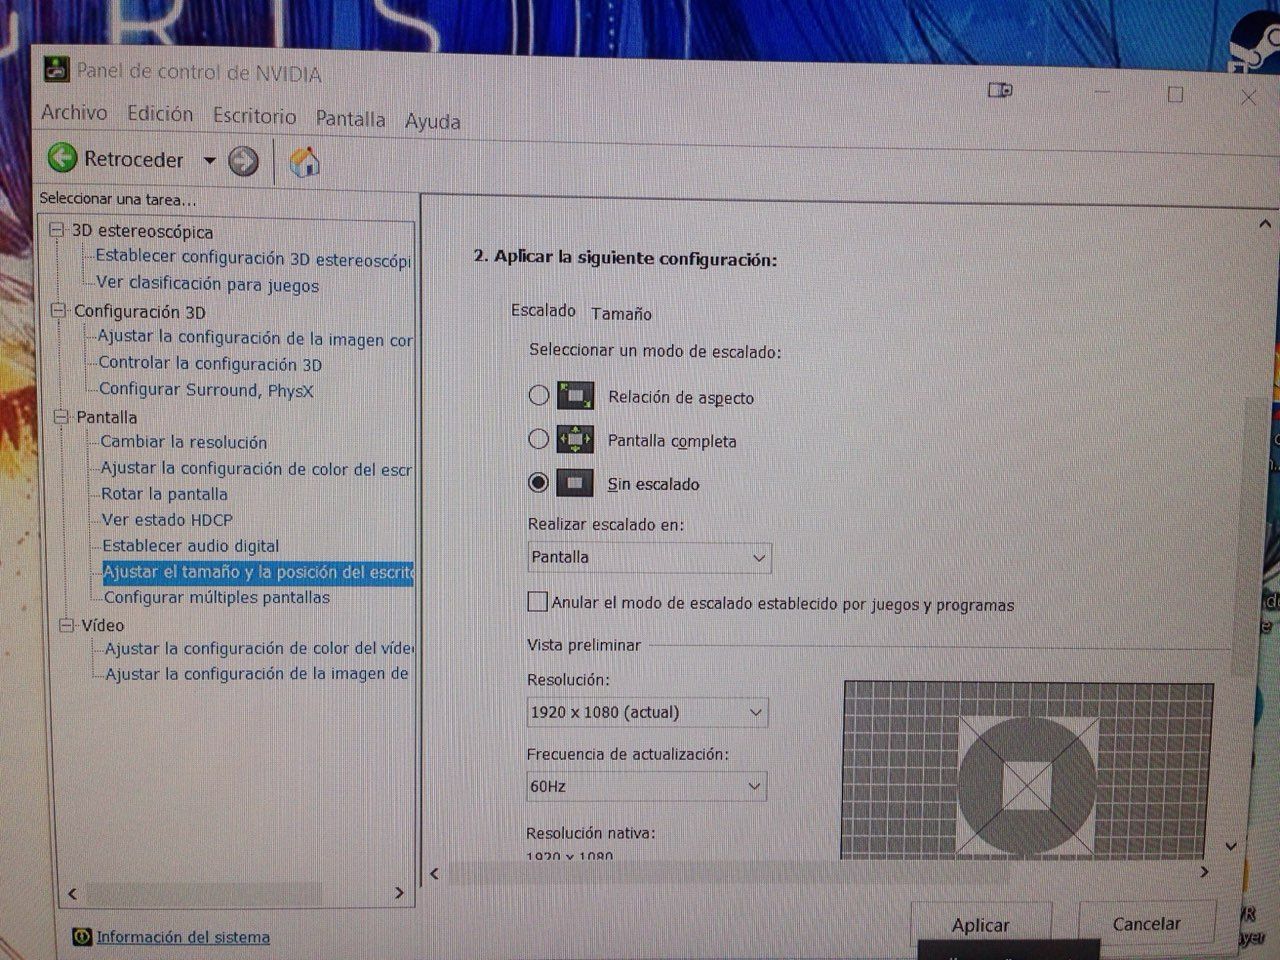Screen dimensions: 1280x960
Task: Select Establecer audio digital item
Action: click(x=191, y=546)
